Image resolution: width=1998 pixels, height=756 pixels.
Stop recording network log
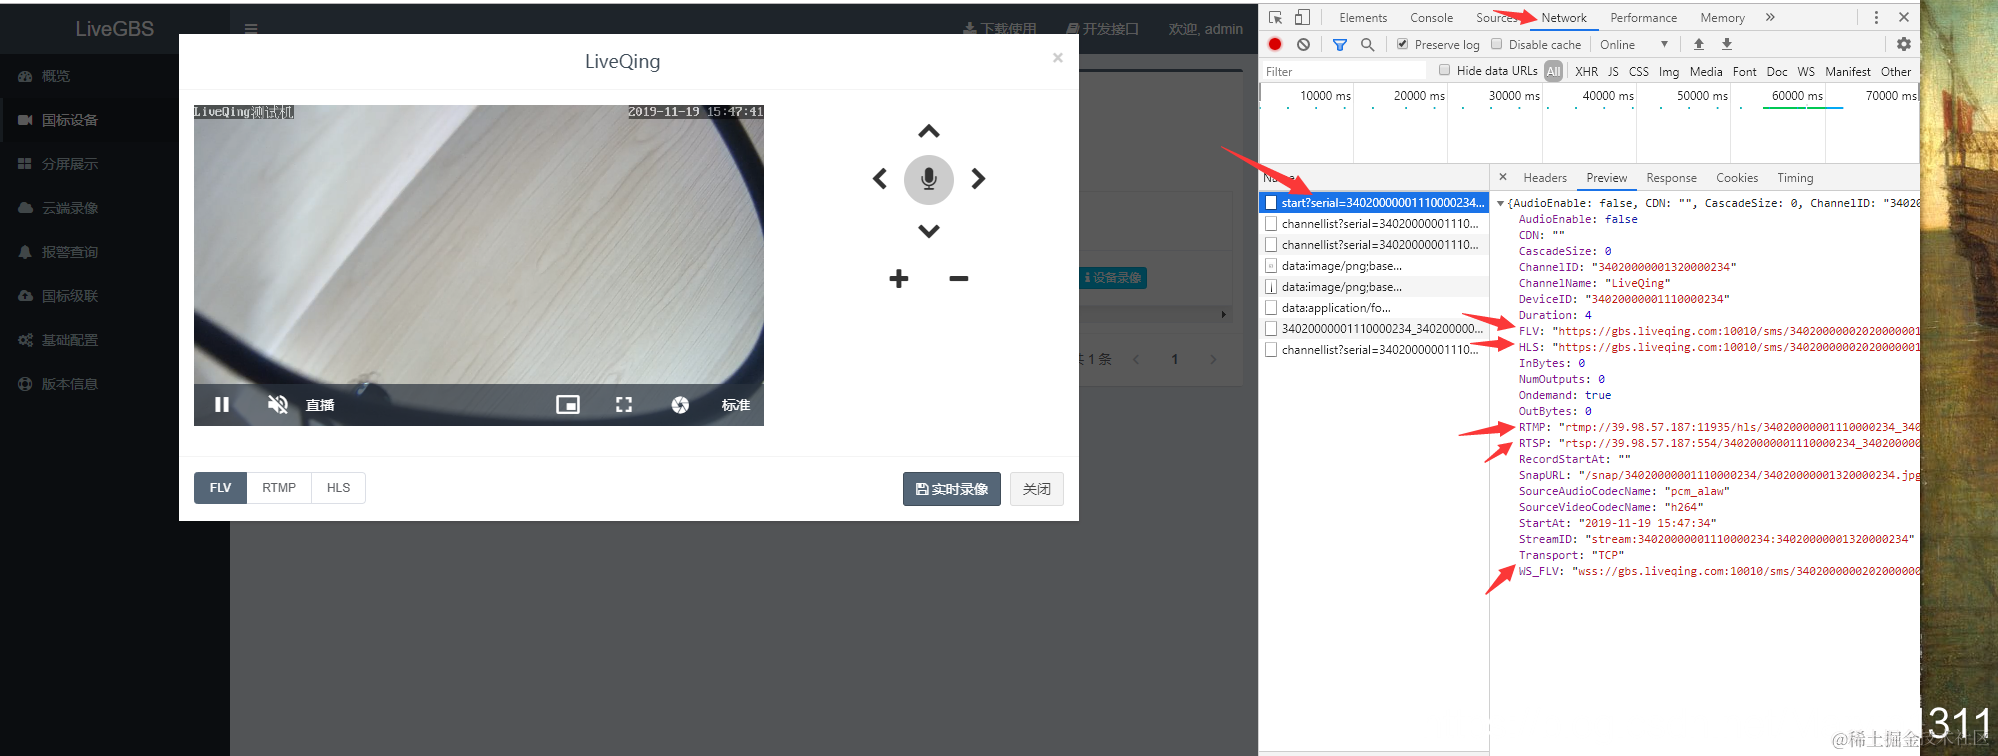click(1275, 44)
